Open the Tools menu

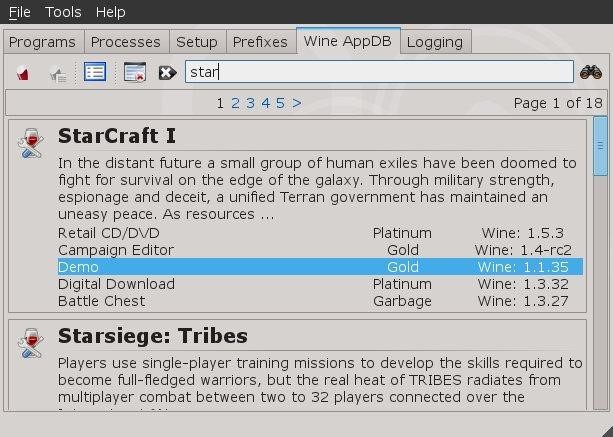point(63,12)
